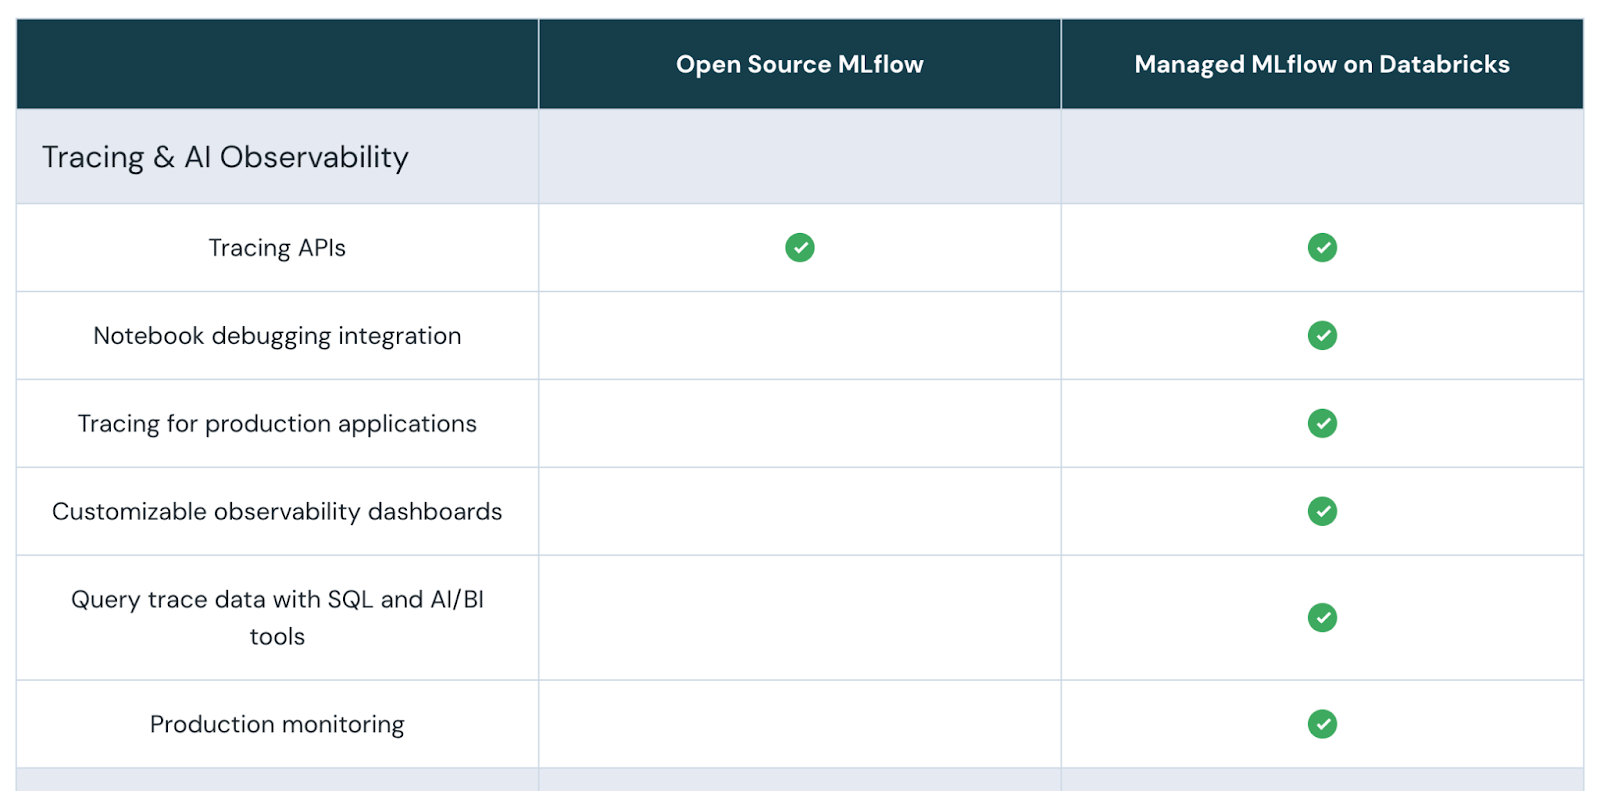Viewport: 1600px width, 791px height.
Task: Click the Query trace data row checkmark
Action: pos(1321,617)
